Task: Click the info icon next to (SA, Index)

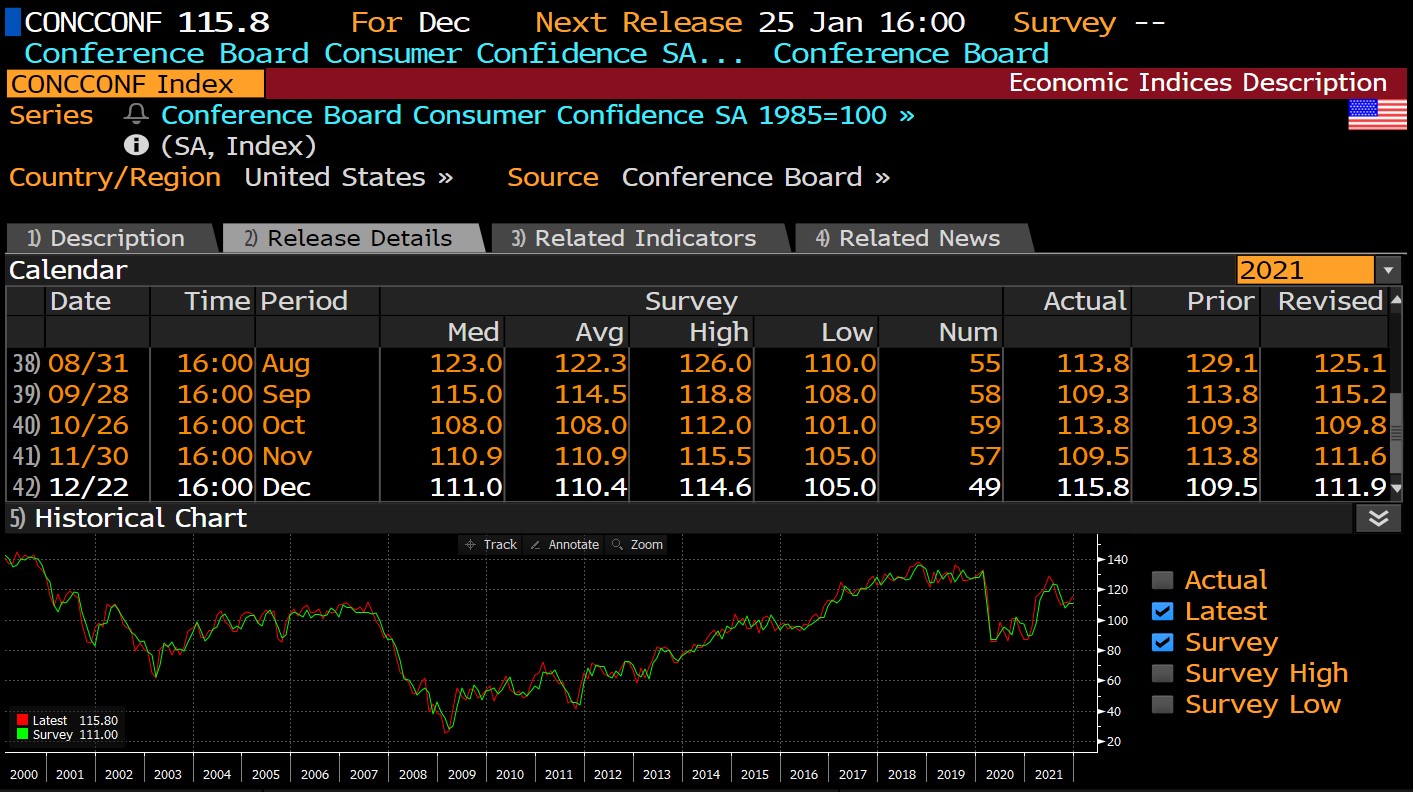Action: (136, 146)
